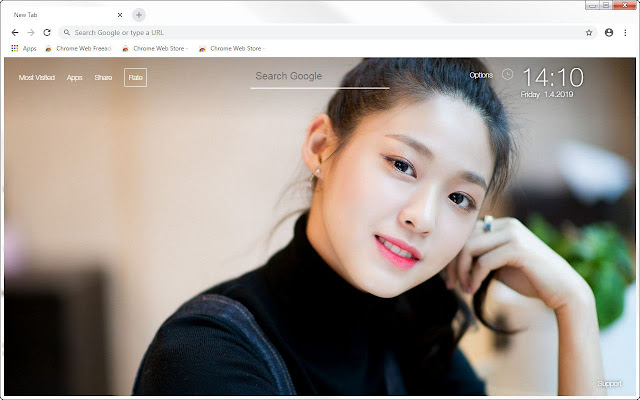Image resolution: width=640 pixels, height=400 pixels.
Task: Open the third Chrome Web Store bookmark
Action: click(x=232, y=49)
